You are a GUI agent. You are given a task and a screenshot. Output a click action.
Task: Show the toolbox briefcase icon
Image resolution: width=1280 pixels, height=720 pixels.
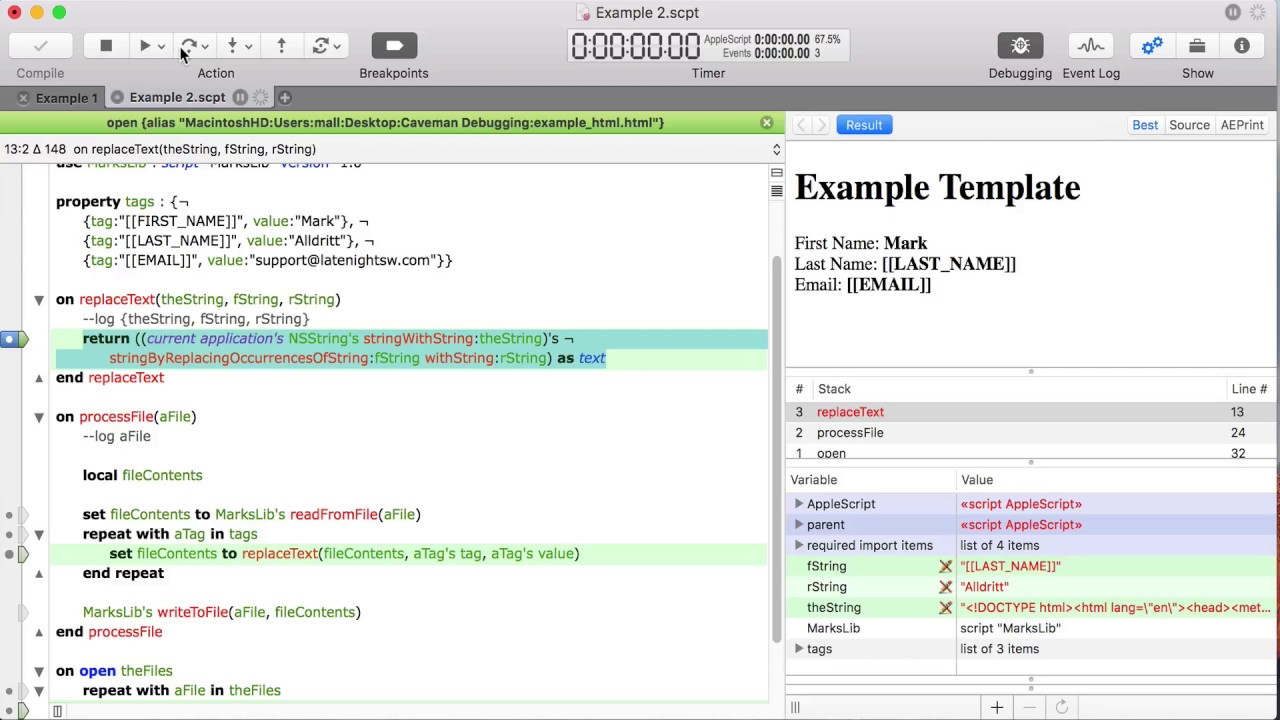[1197, 46]
